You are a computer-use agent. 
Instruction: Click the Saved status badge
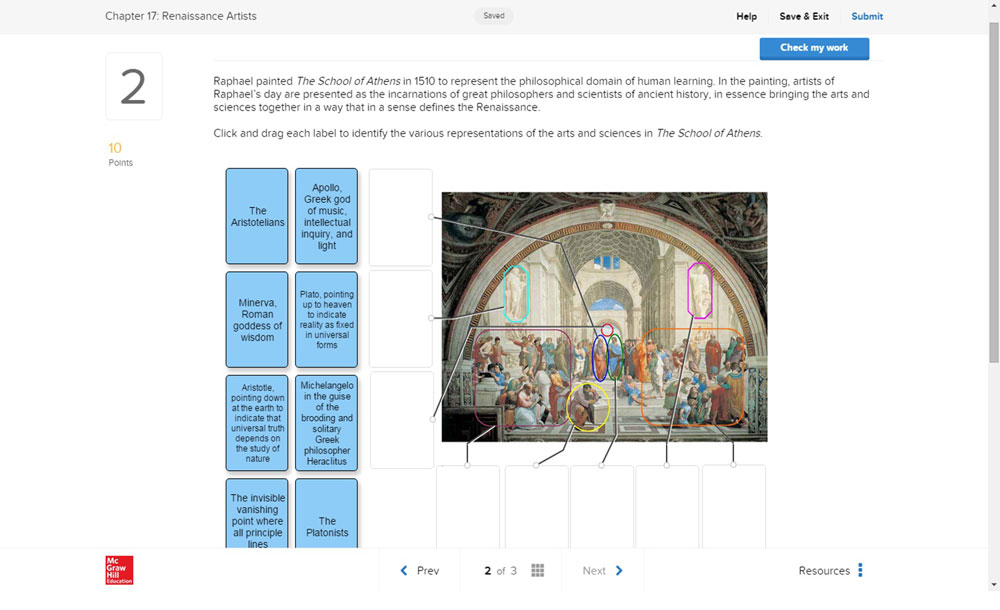494,16
